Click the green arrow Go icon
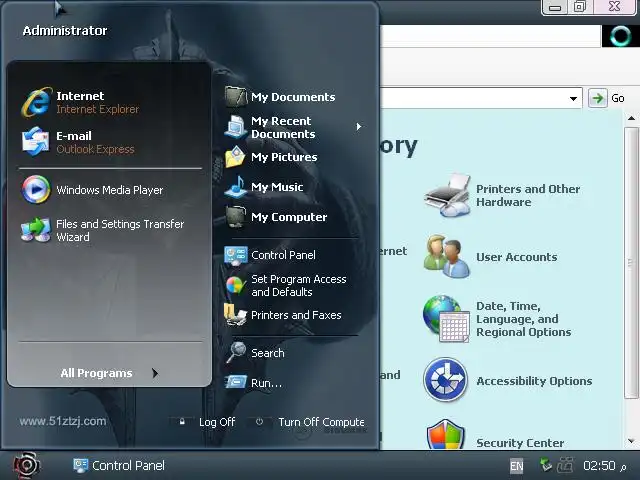 598,98
